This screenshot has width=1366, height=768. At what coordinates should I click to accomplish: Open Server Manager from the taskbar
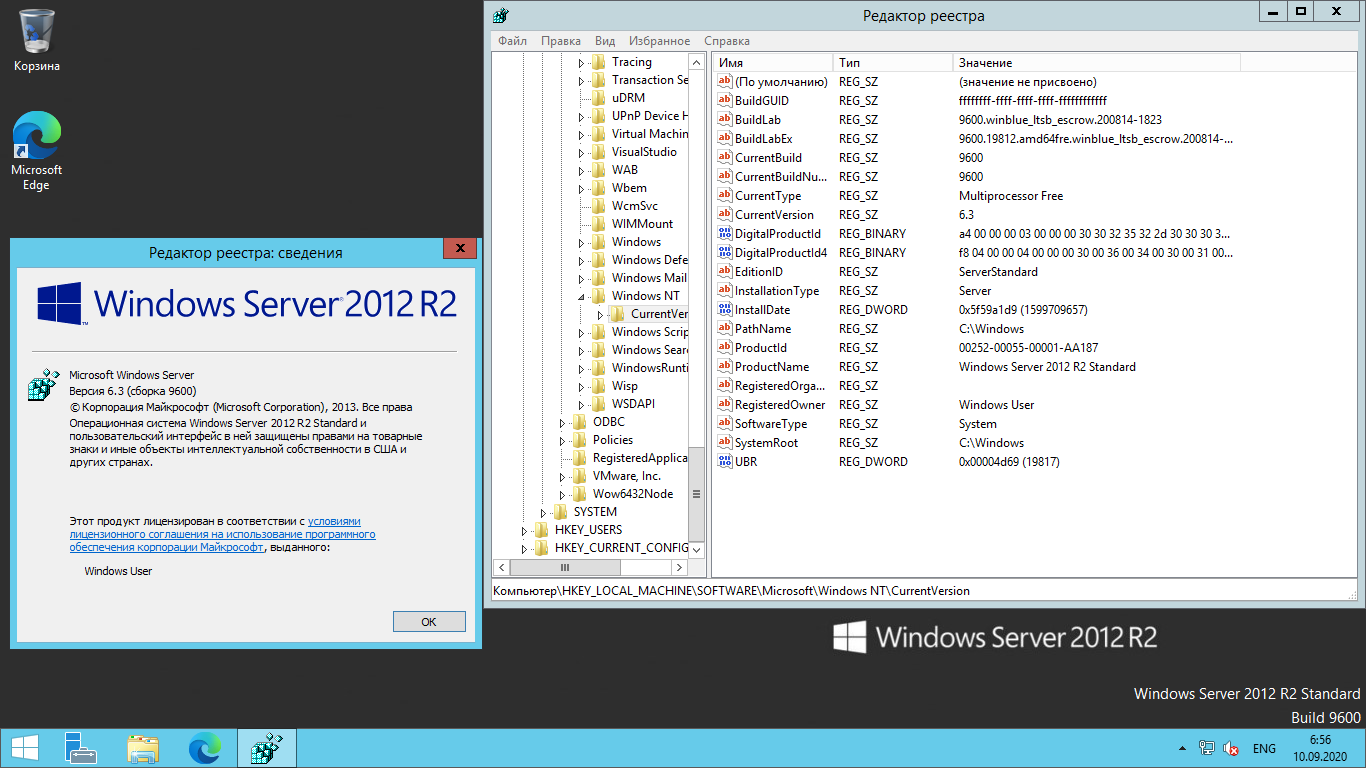pyautogui.click(x=81, y=748)
